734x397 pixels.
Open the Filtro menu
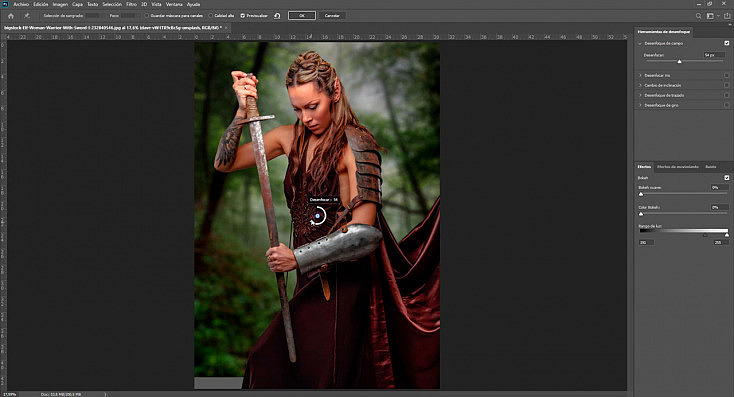tap(131, 4)
